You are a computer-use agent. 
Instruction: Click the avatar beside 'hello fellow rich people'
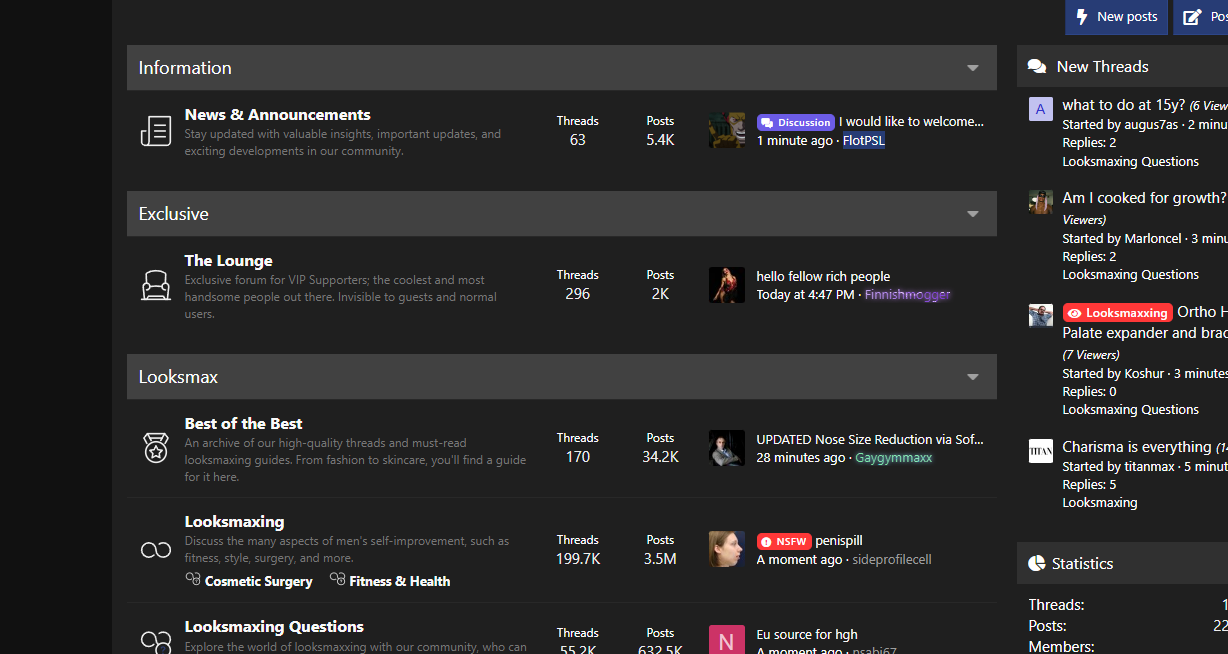tap(727, 285)
